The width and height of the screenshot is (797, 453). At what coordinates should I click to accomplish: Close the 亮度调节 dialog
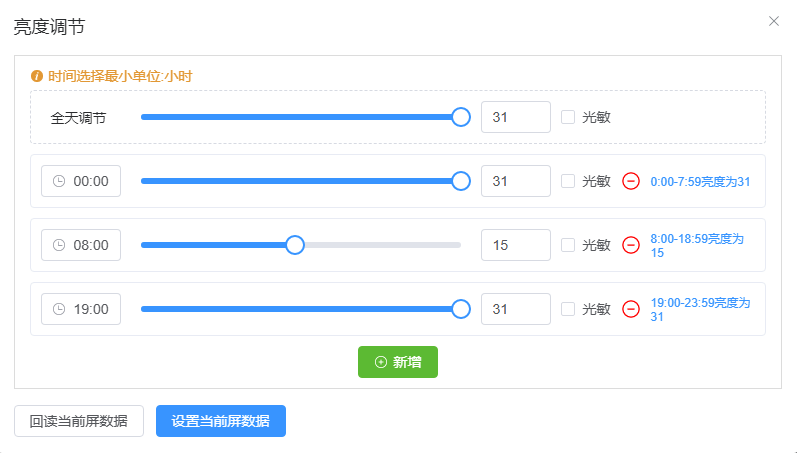tap(774, 21)
